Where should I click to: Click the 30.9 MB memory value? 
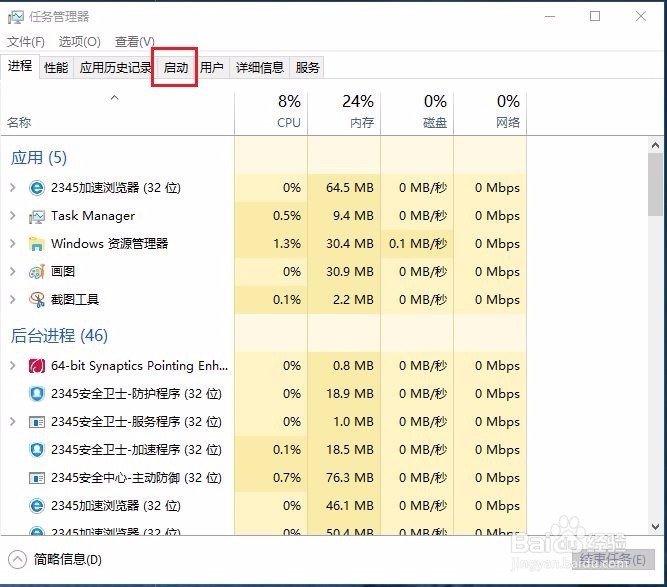350,271
